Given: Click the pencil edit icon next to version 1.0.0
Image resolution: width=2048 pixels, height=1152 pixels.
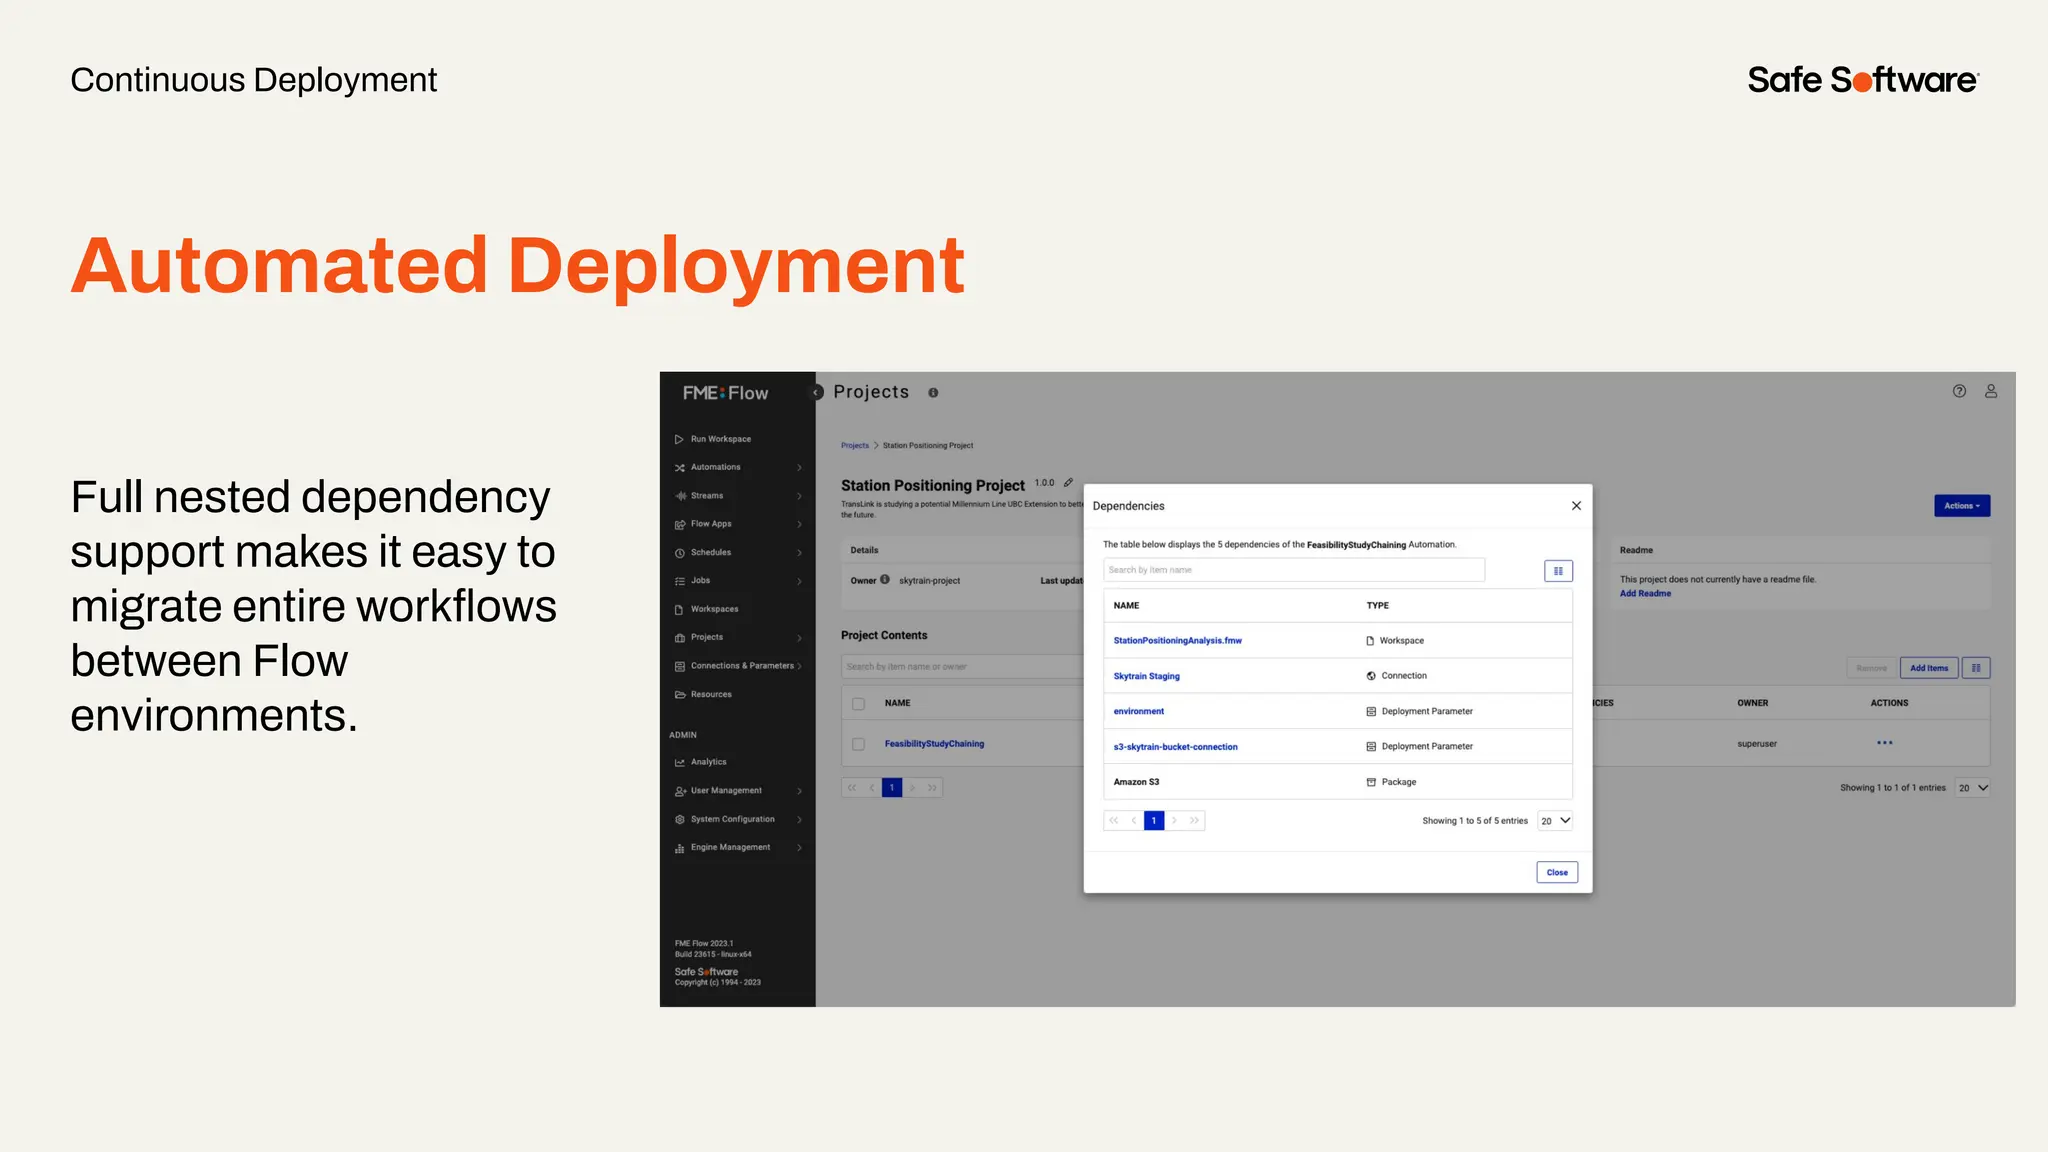Looking at the screenshot, I should (1068, 482).
